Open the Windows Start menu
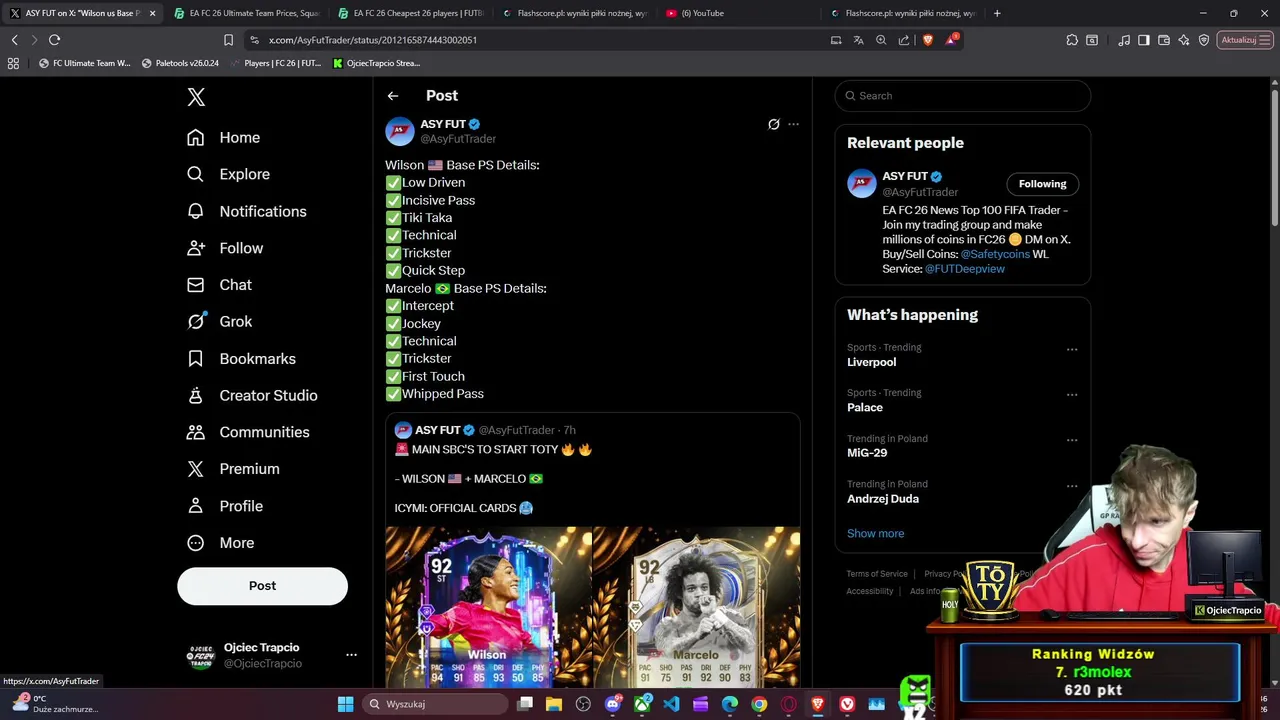Screen dimensions: 1280x720 pos(345,704)
